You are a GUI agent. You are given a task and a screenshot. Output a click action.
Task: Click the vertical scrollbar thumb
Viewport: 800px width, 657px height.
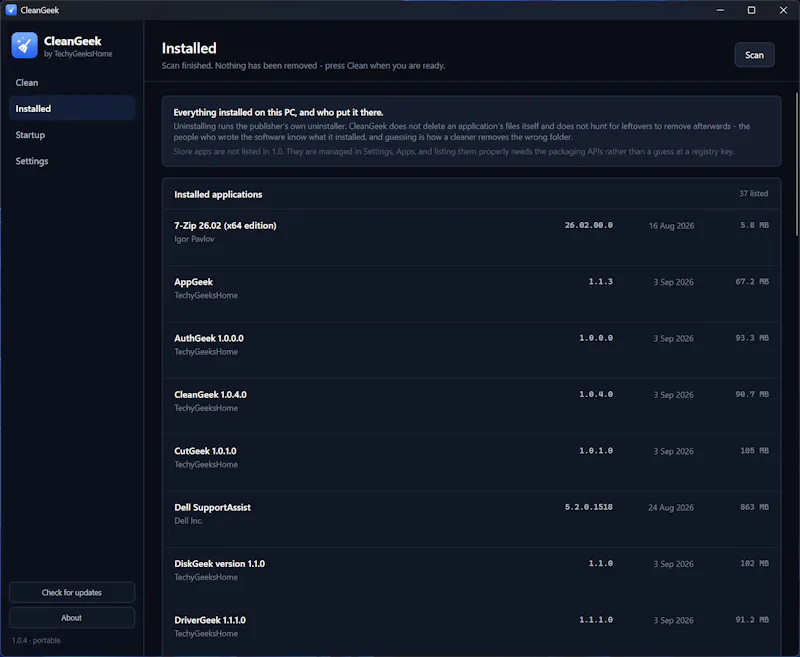tap(797, 163)
